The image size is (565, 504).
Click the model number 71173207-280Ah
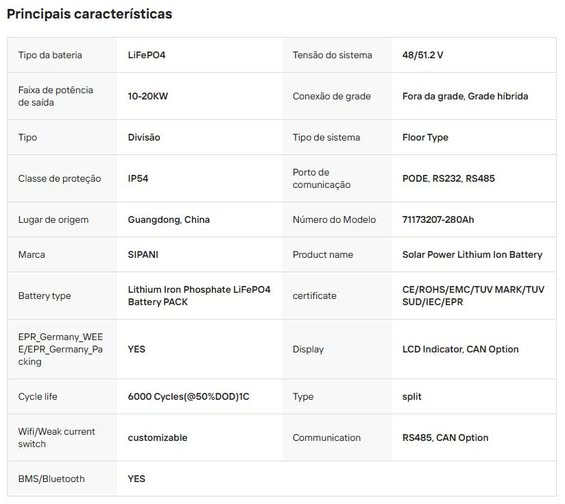438,219
